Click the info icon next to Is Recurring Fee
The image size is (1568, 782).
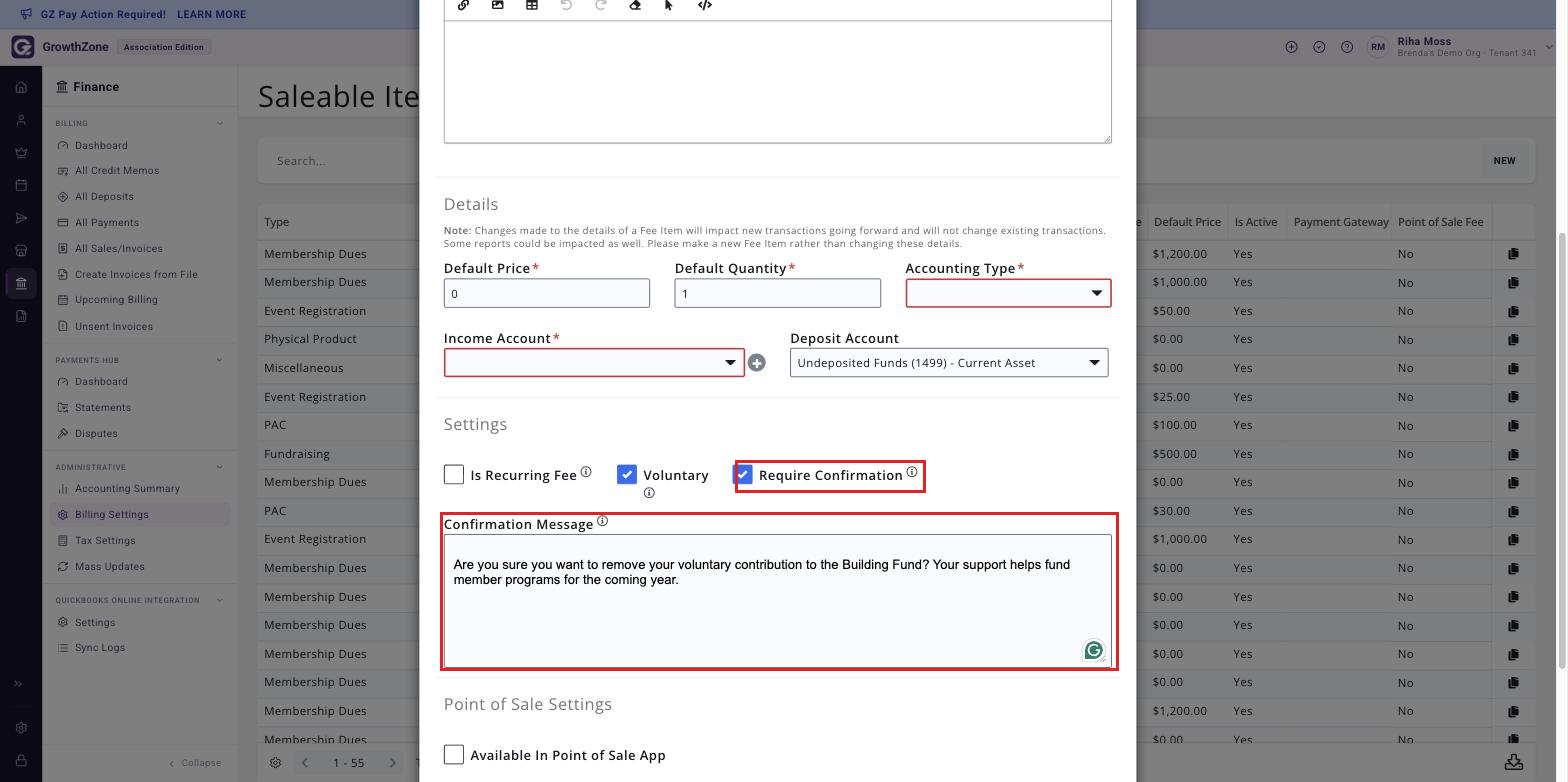coord(586,472)
